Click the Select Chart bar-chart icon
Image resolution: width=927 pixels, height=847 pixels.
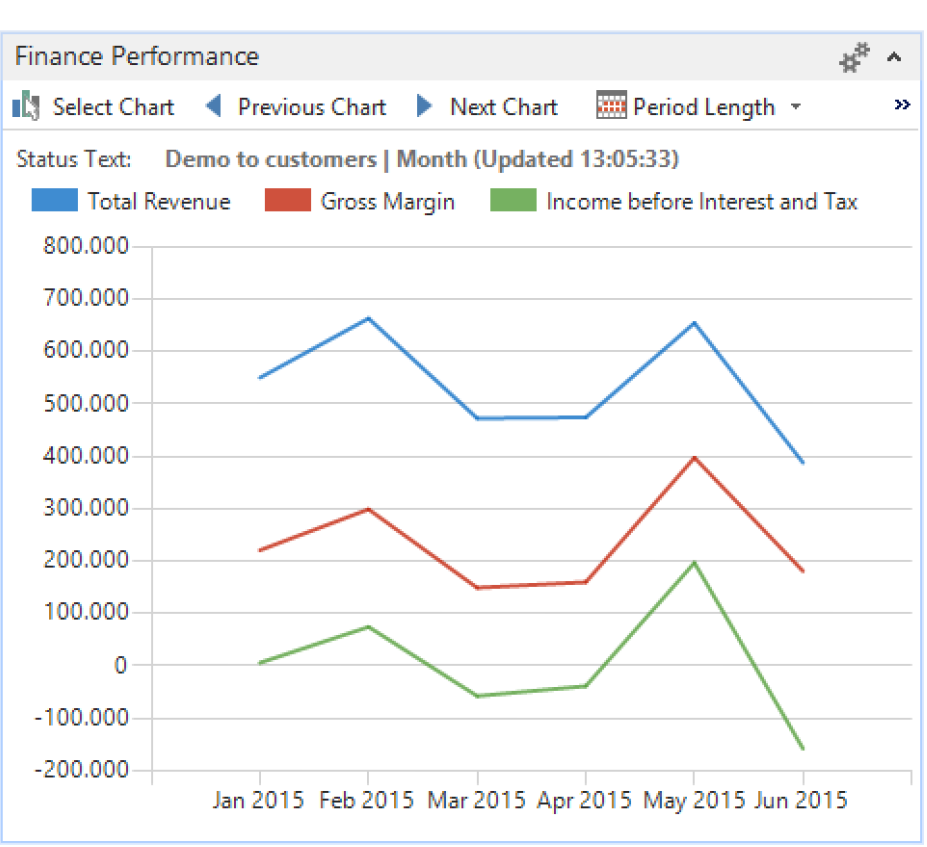coord(25,106)
